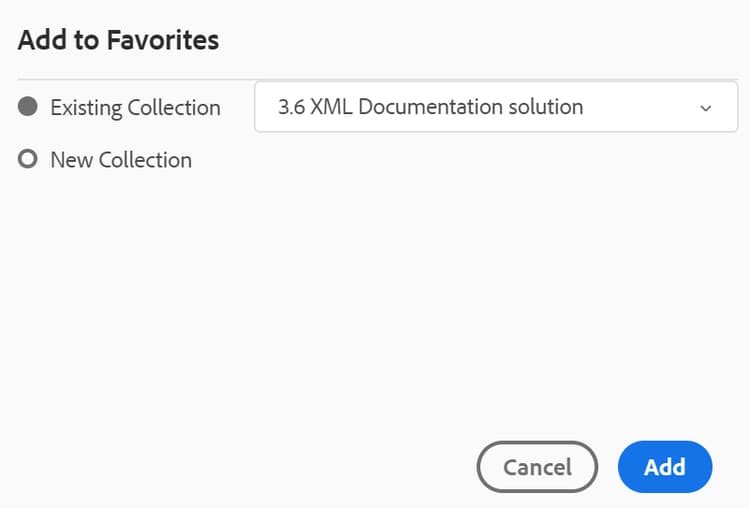This screenshot has height=508, width=750.
Task: Expand the '3.6 XML Documentation solution' combo box
Action: click(x=496, y=107)
